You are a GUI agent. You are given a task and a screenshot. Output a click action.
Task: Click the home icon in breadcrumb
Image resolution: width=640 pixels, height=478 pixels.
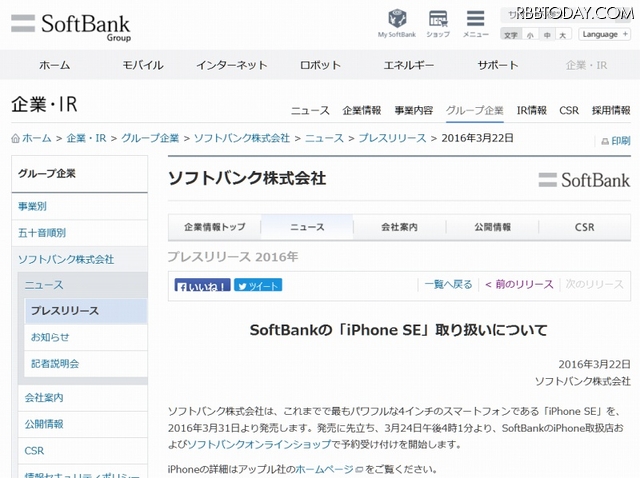coord(16,138)
